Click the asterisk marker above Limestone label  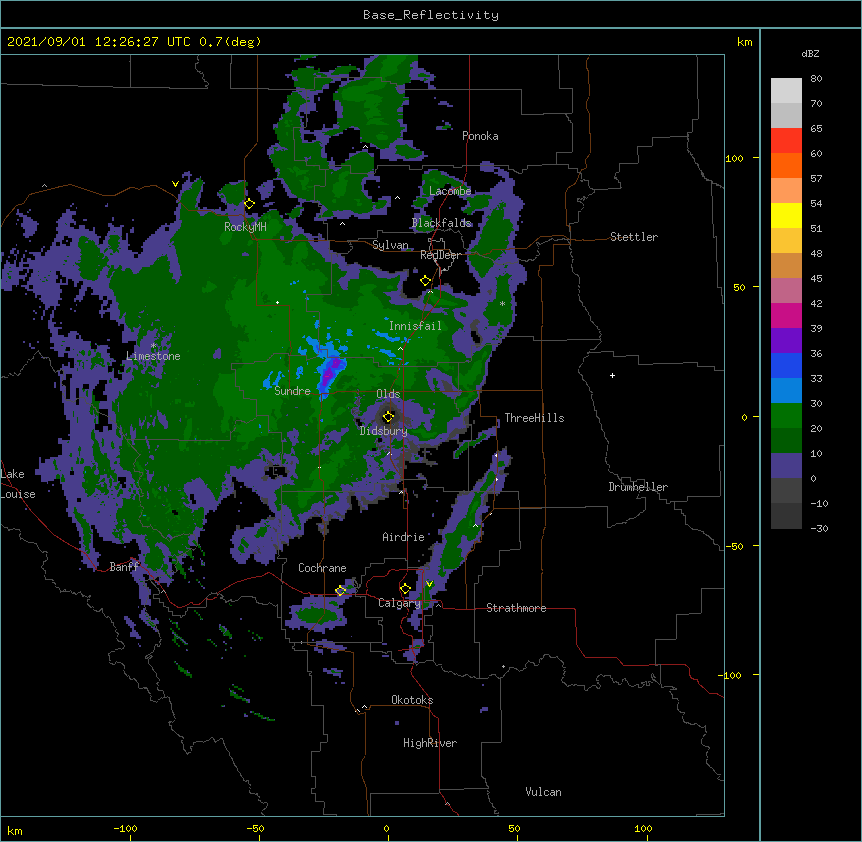pos(154,346)
